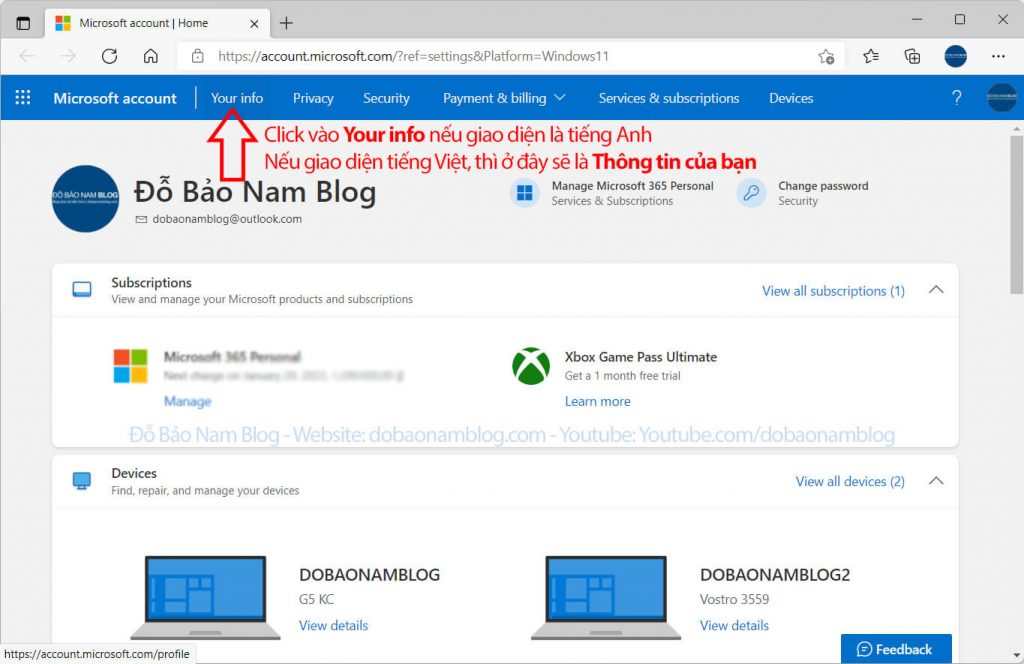Open the Microsoft apps grid launcher

23,98
